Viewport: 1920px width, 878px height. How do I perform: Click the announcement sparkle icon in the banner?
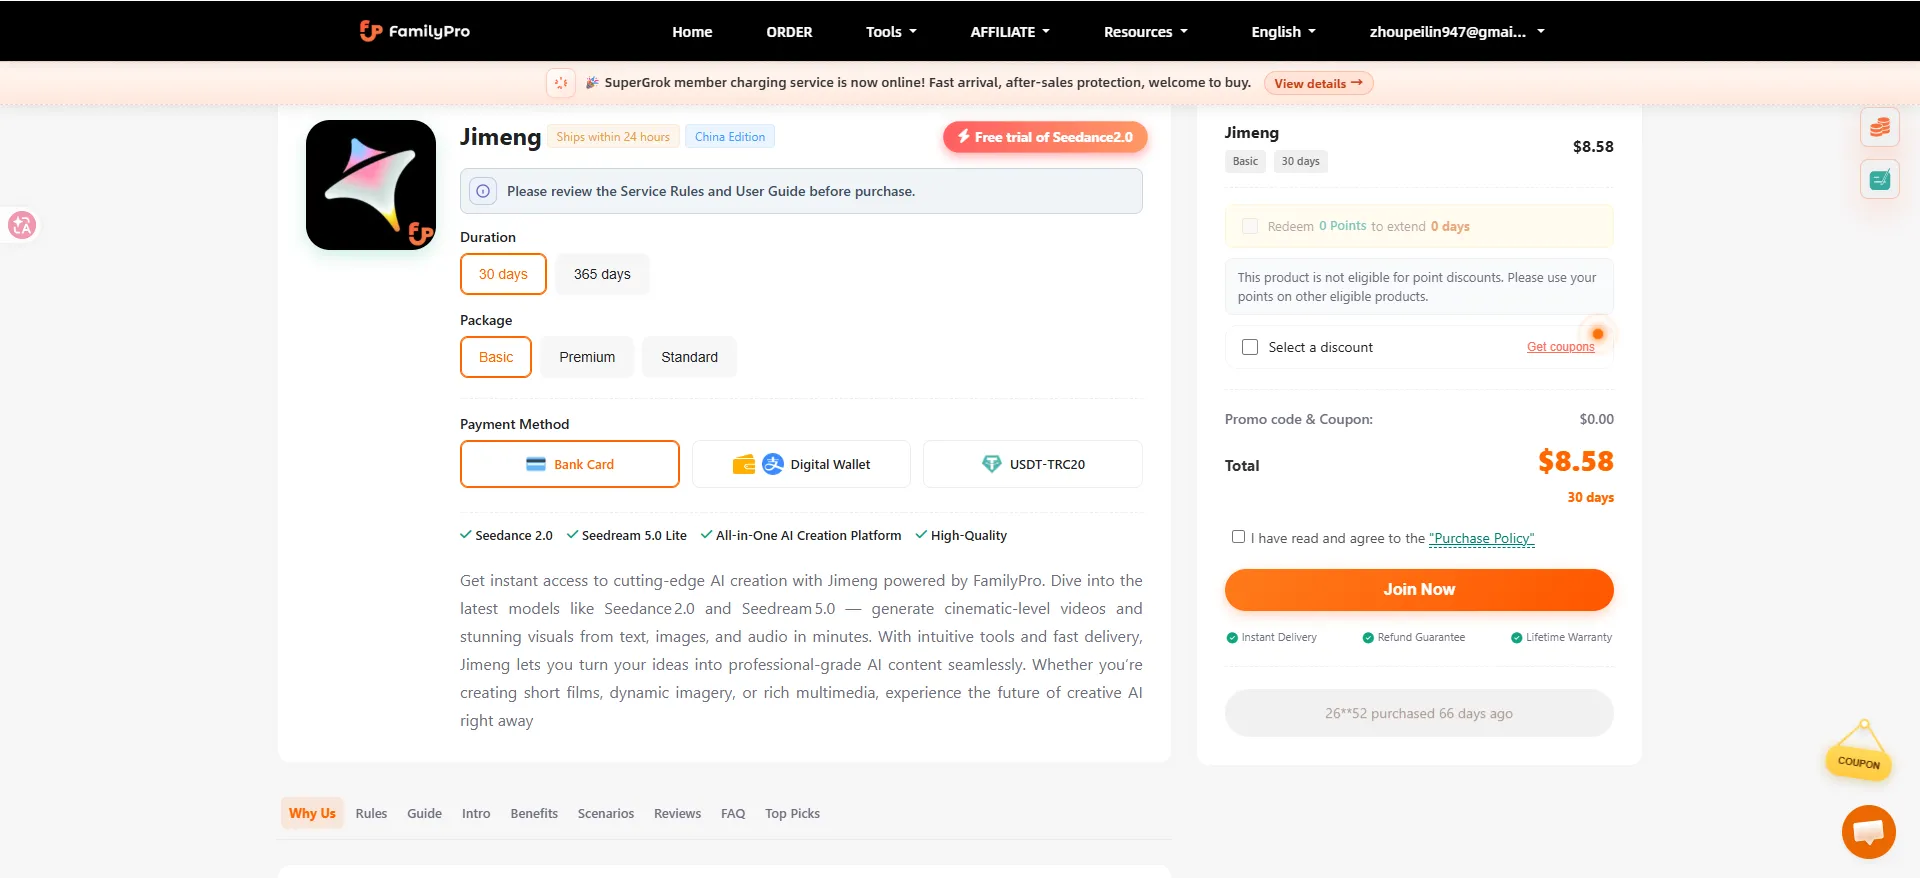coord(561,83)
